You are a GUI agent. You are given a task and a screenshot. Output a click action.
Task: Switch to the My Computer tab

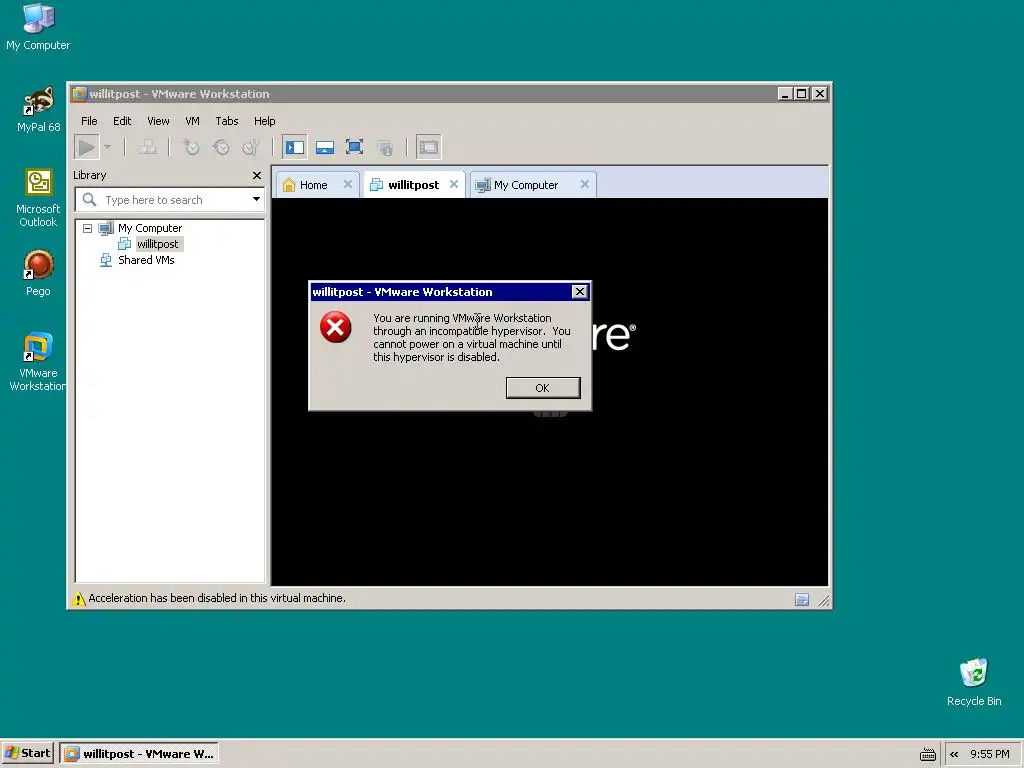pyautogui.click(x=526, y=185)
